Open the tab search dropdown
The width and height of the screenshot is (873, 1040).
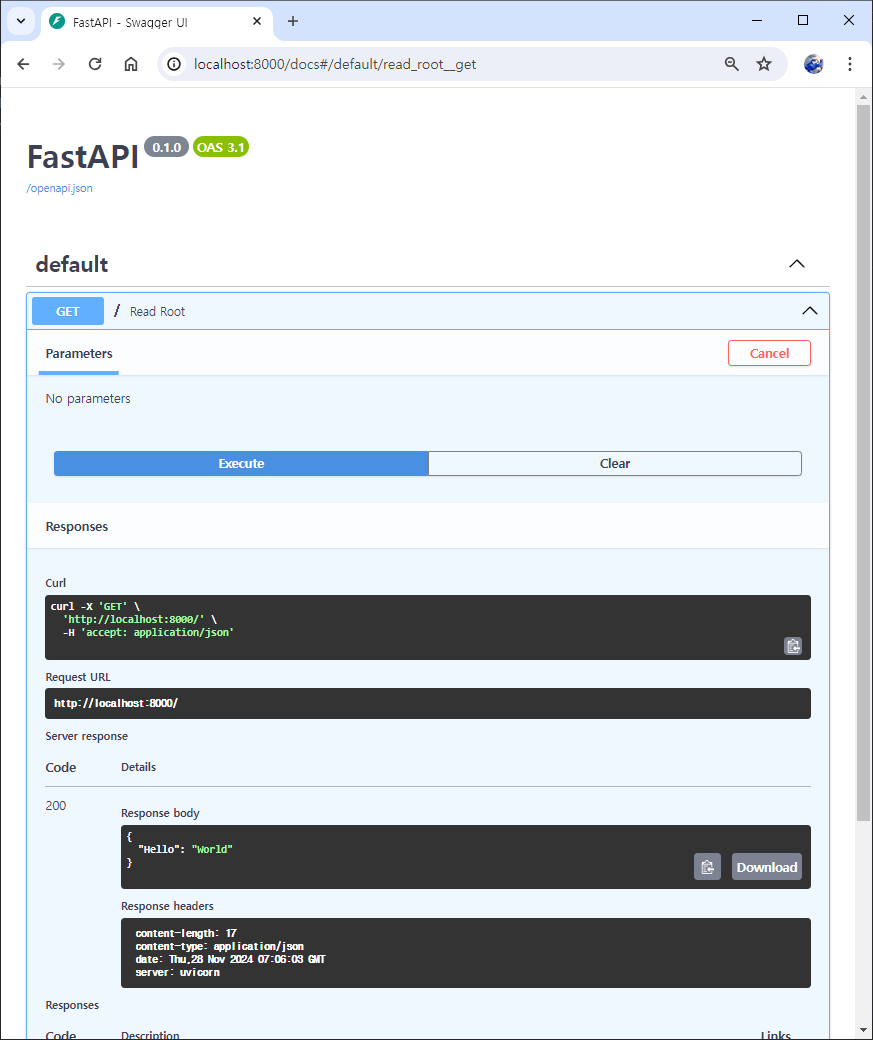tap(21, 21)
